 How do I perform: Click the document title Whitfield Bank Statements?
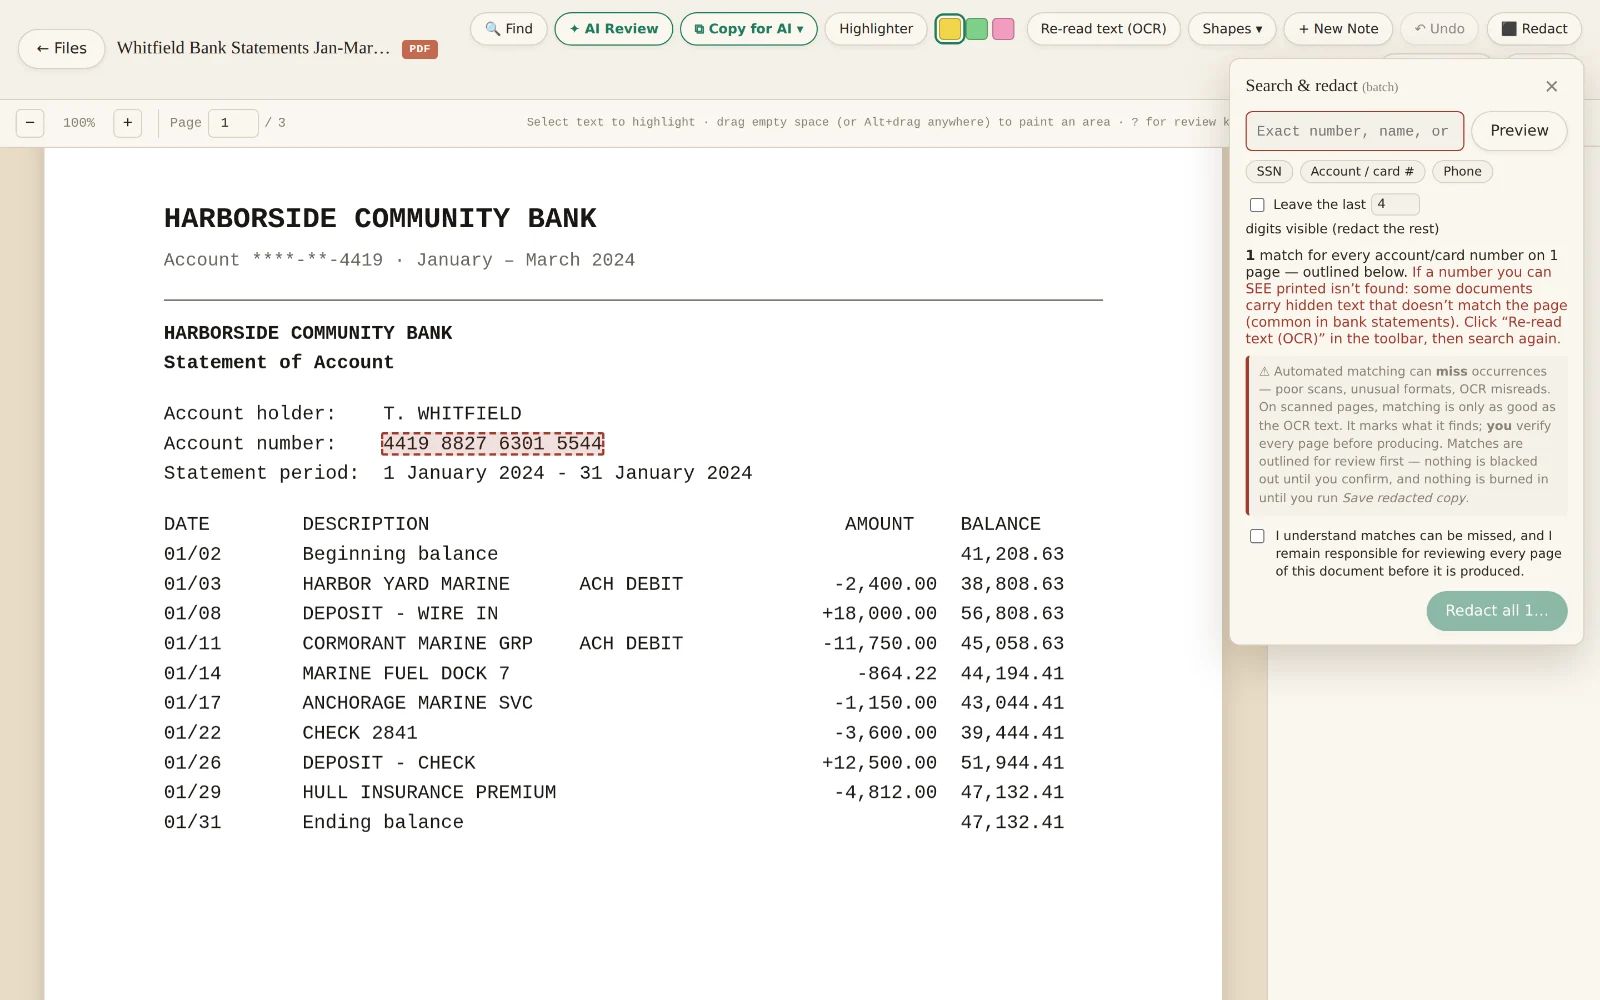click(253, 48)
